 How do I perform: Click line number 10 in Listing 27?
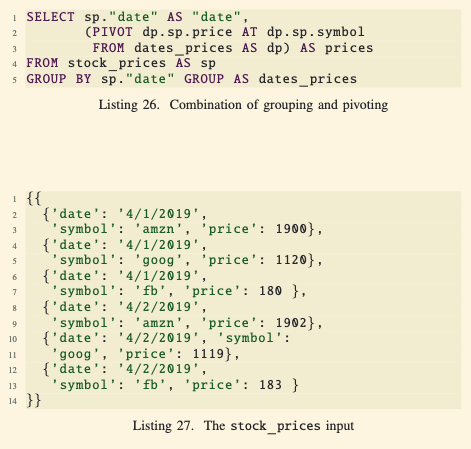point(13,339)
